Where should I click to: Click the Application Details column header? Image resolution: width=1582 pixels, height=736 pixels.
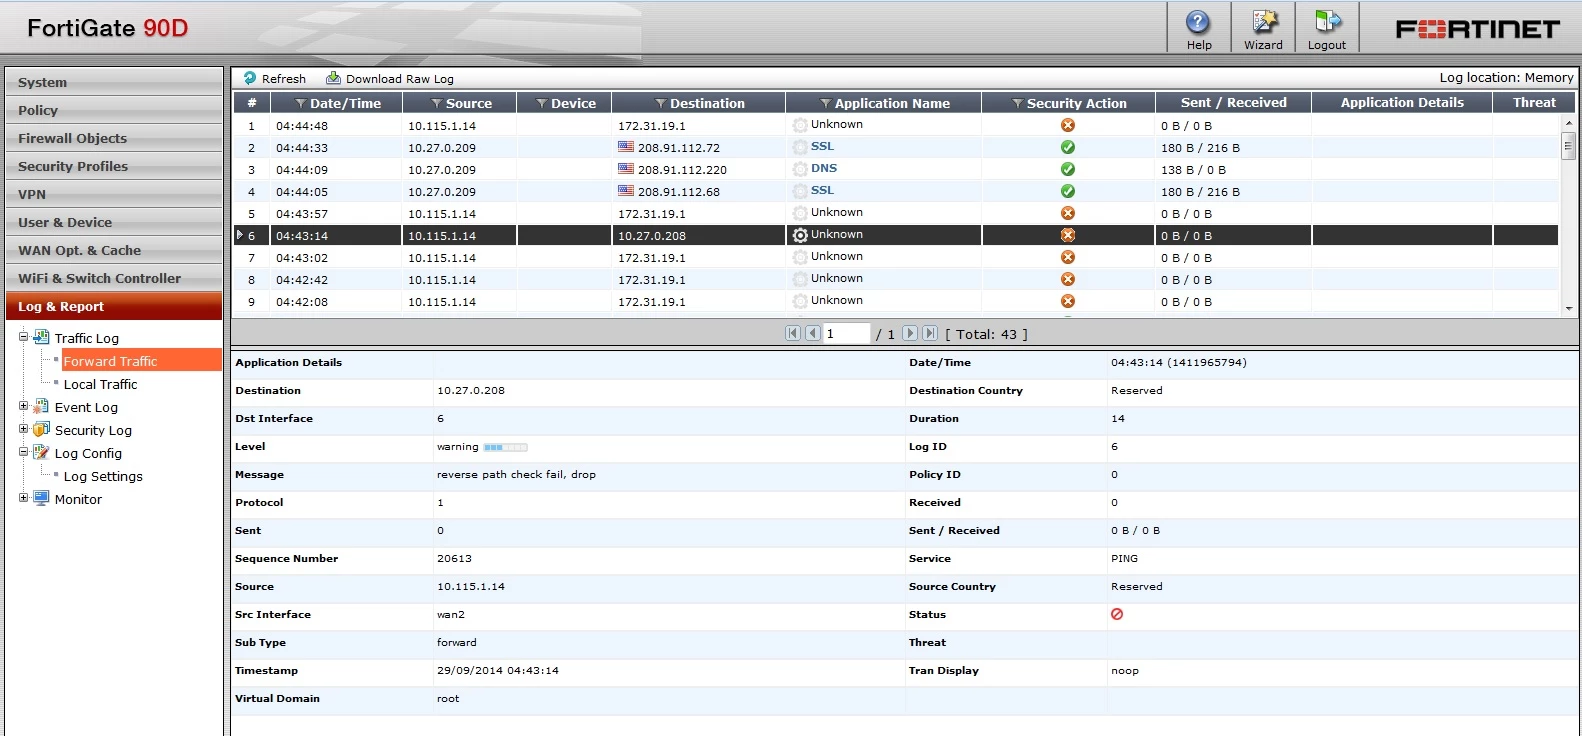coord(1402,102)
